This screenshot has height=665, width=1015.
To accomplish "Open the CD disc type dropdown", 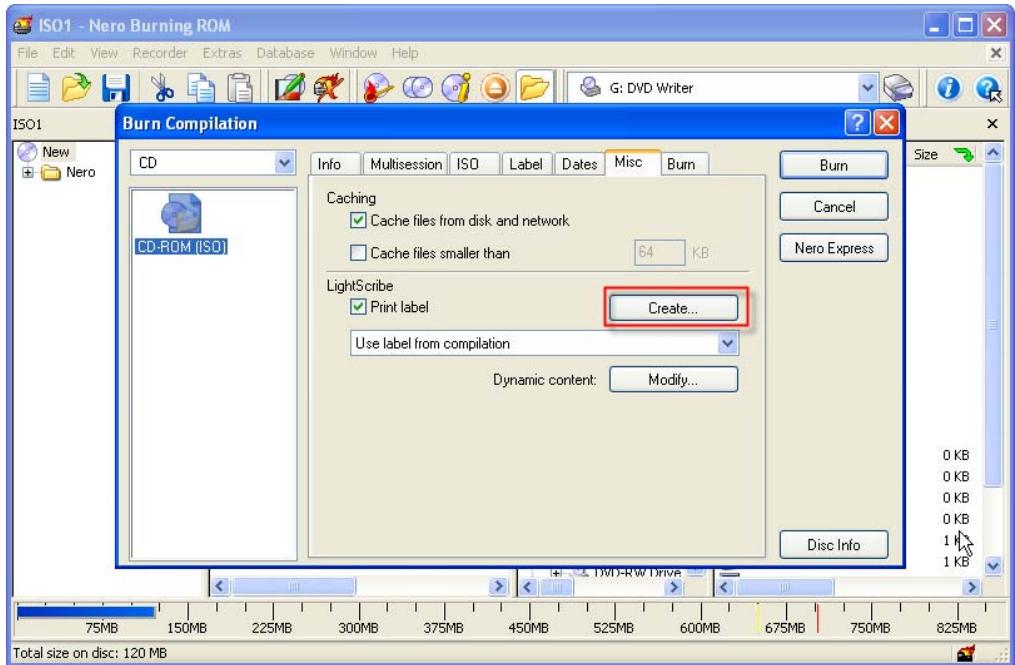I will pyautogui.click(x=284, y=163).
